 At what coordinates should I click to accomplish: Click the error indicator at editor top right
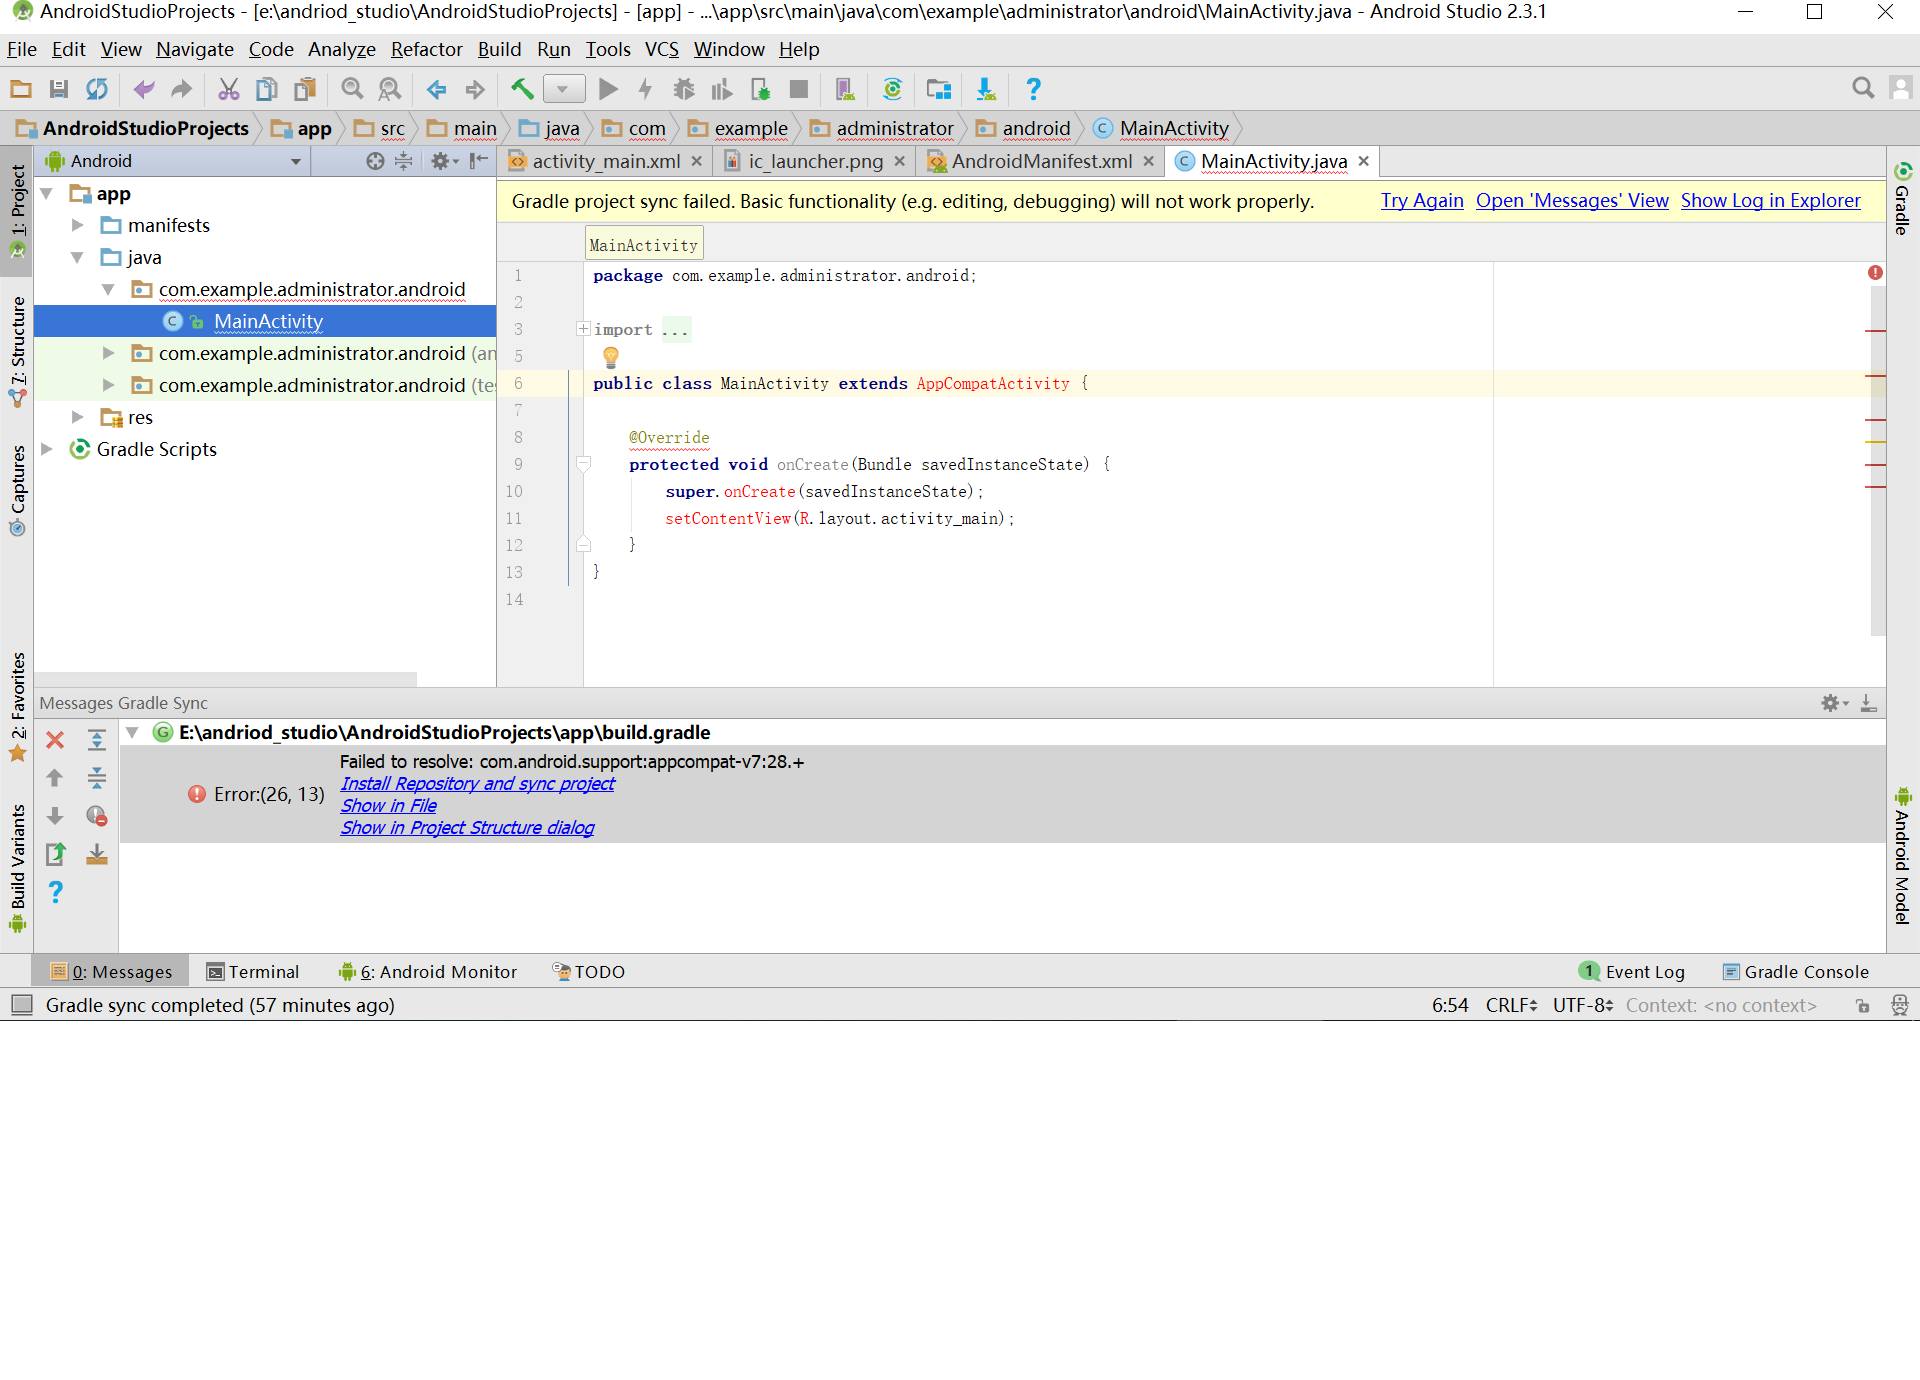pos(1875,273)
